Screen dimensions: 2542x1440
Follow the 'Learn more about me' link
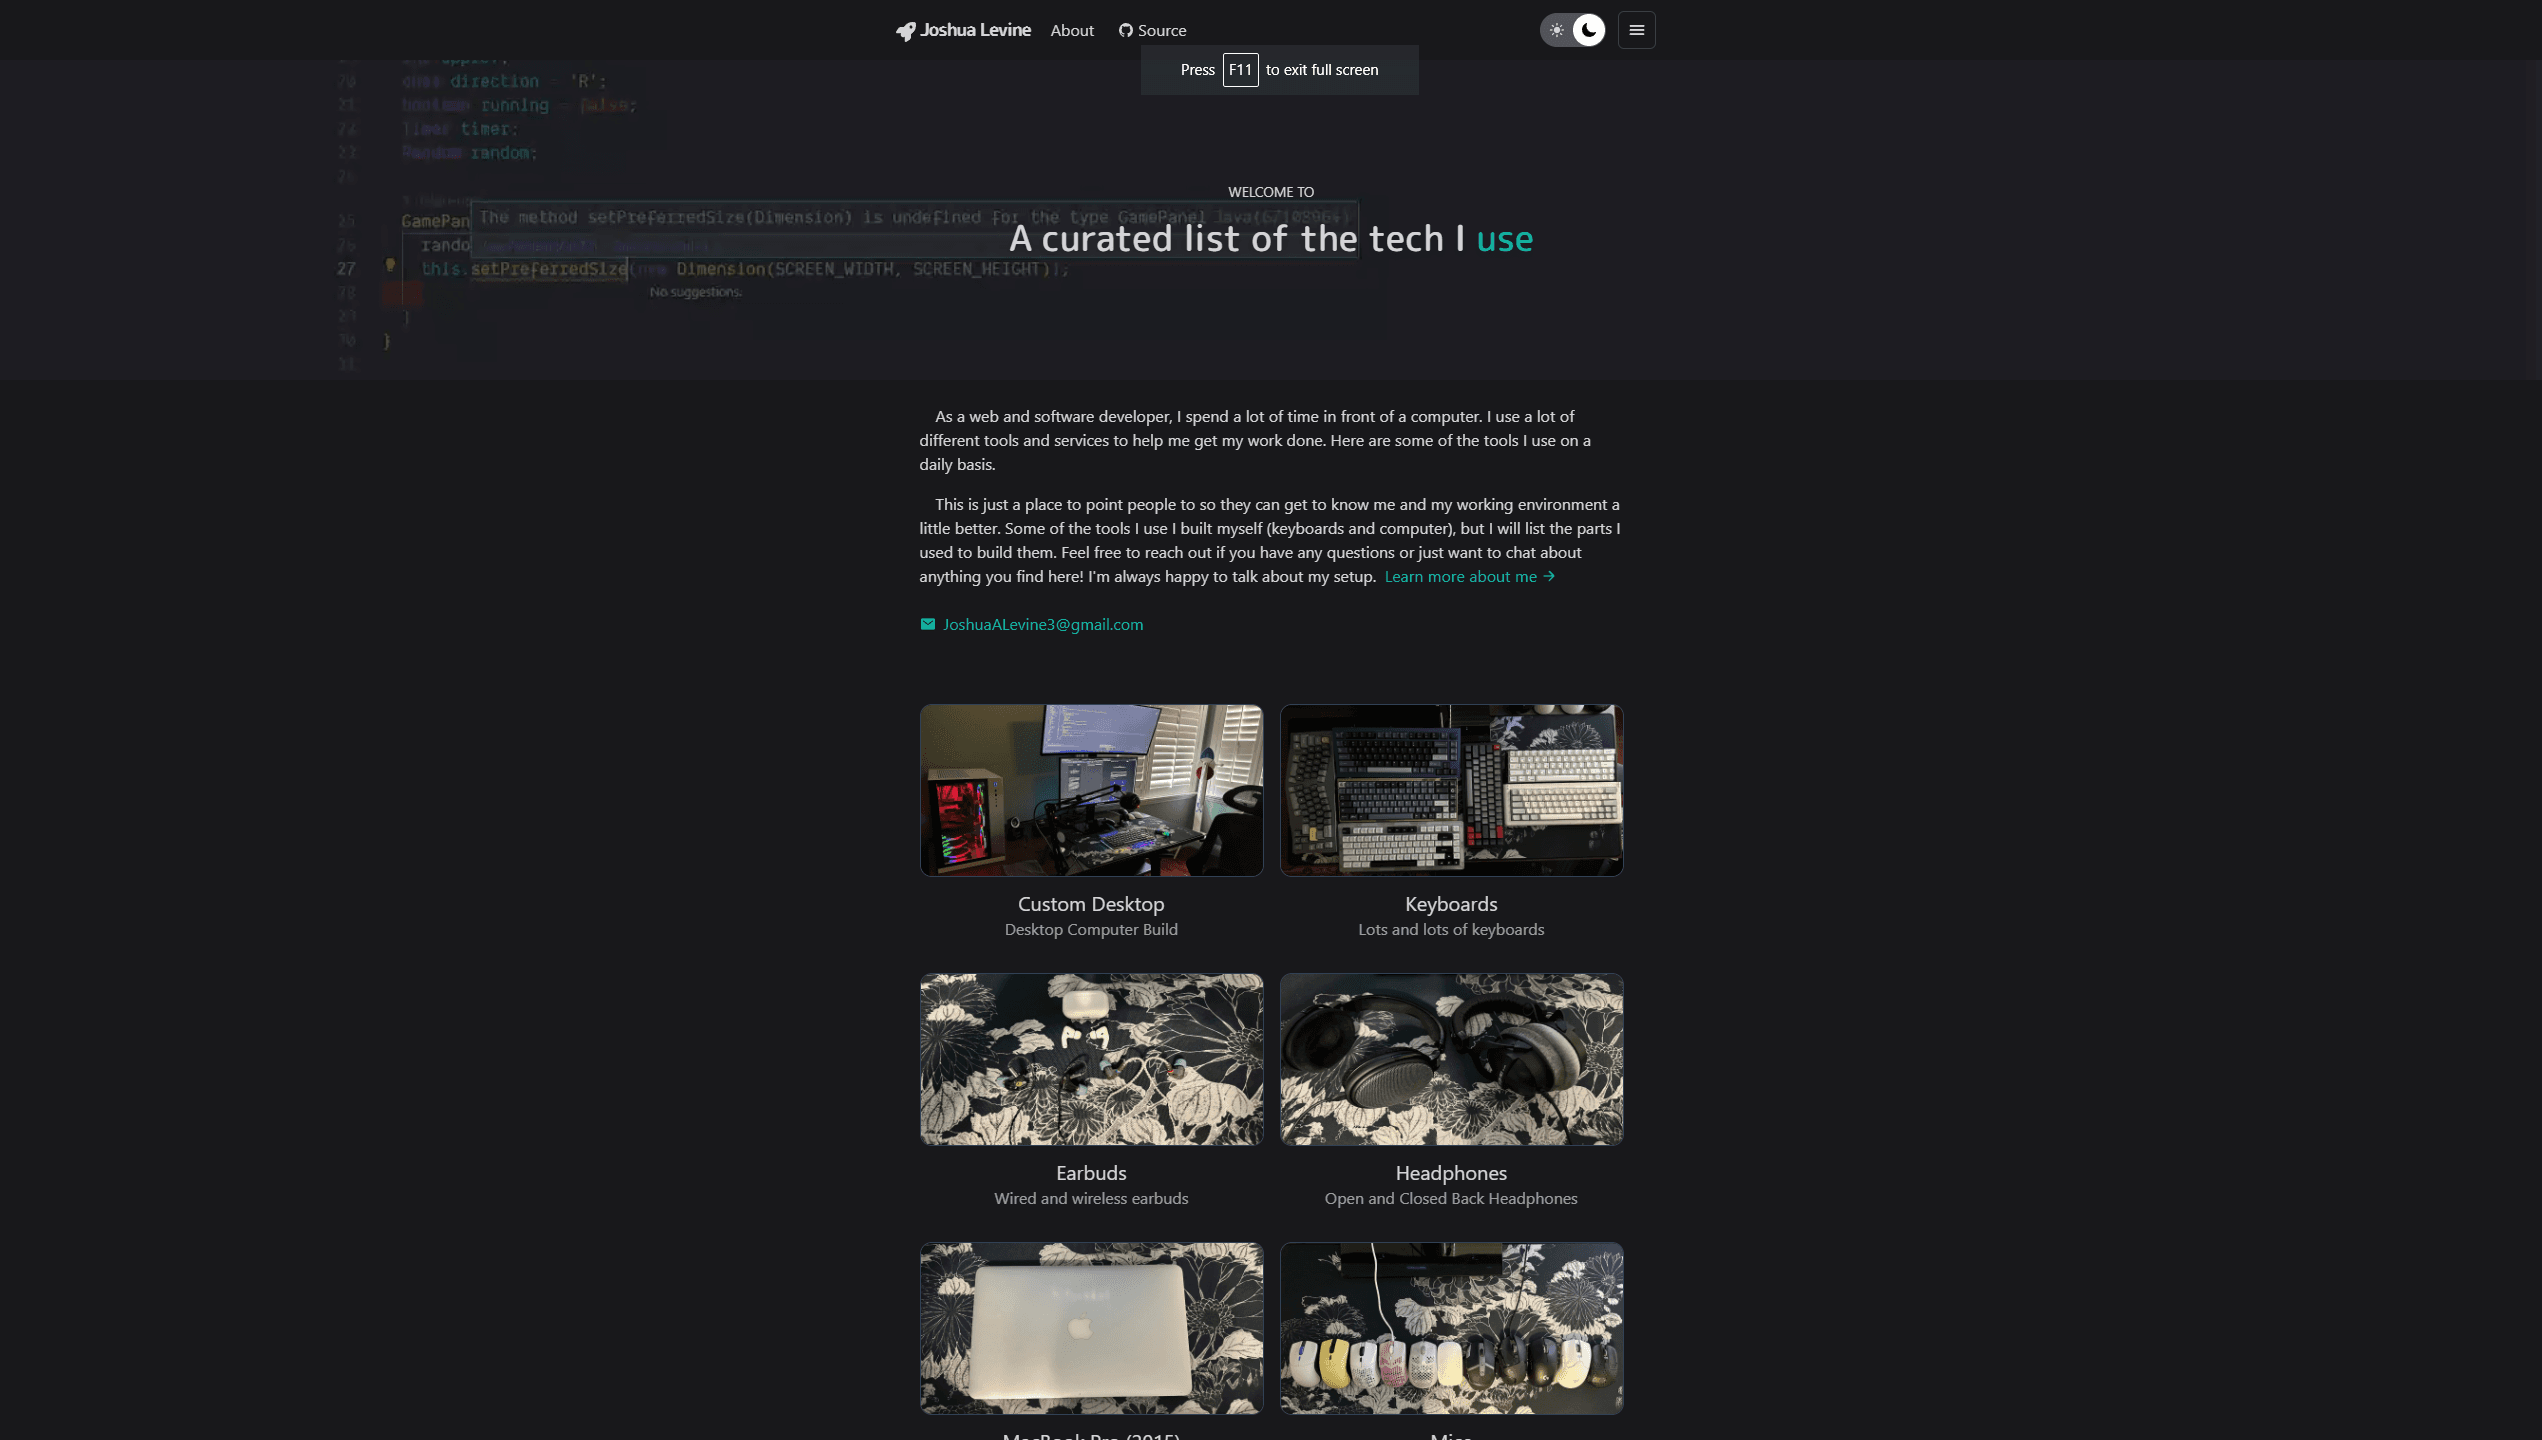[x=1470, y=577]
